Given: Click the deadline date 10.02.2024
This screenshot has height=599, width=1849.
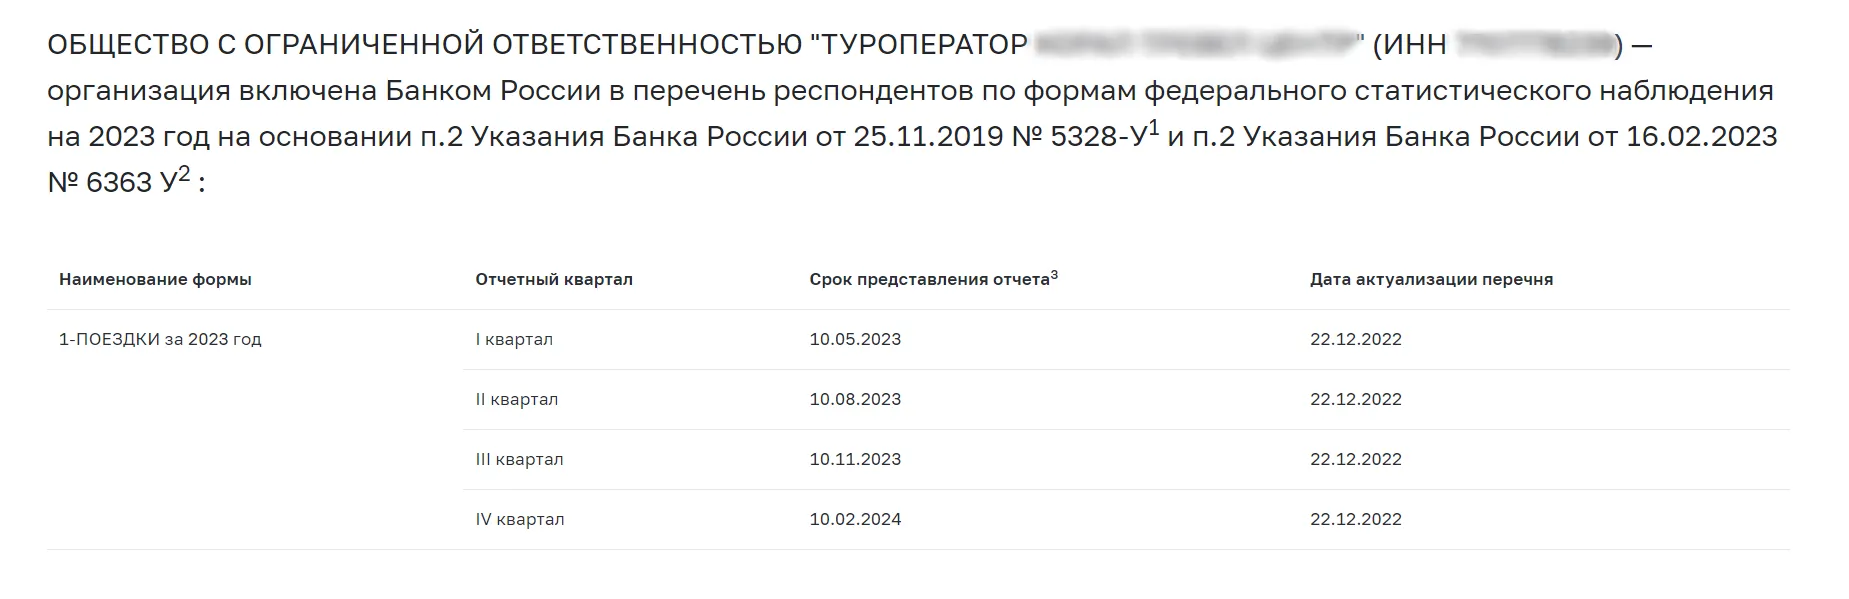Looking at the screenshot, I should [855, 519].
